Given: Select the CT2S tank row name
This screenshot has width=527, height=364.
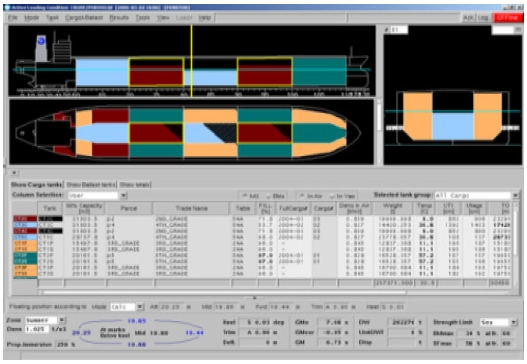Looking at the screenshot, I should pyautogui.click(x=50, y=261).
